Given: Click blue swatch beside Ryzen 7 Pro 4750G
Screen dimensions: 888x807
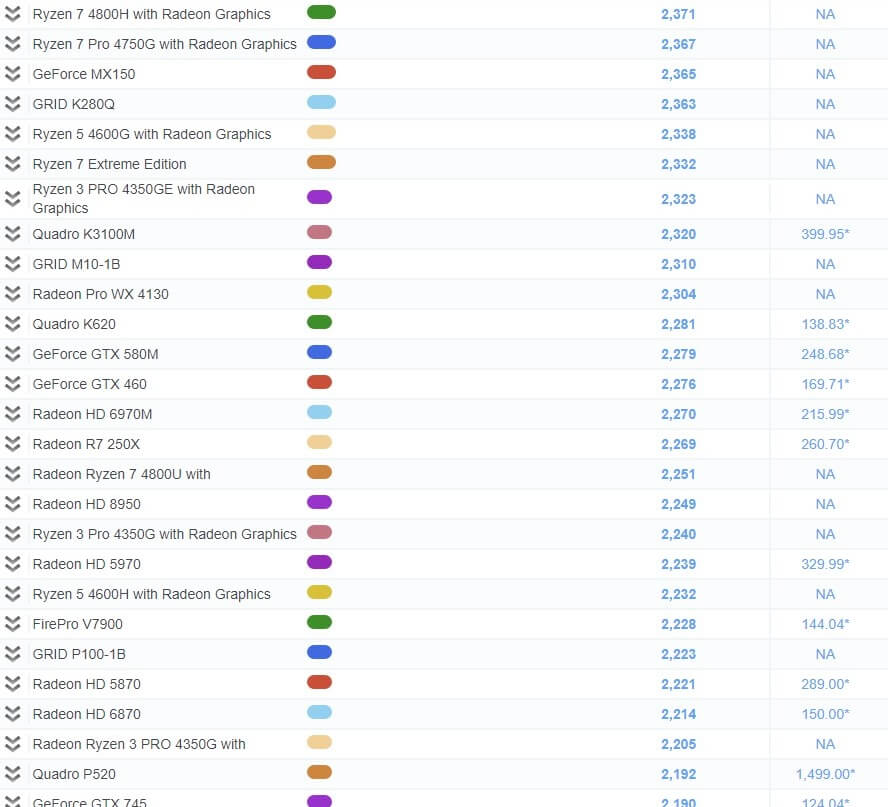Looking at the screenshot, I should tap(321, 42).
